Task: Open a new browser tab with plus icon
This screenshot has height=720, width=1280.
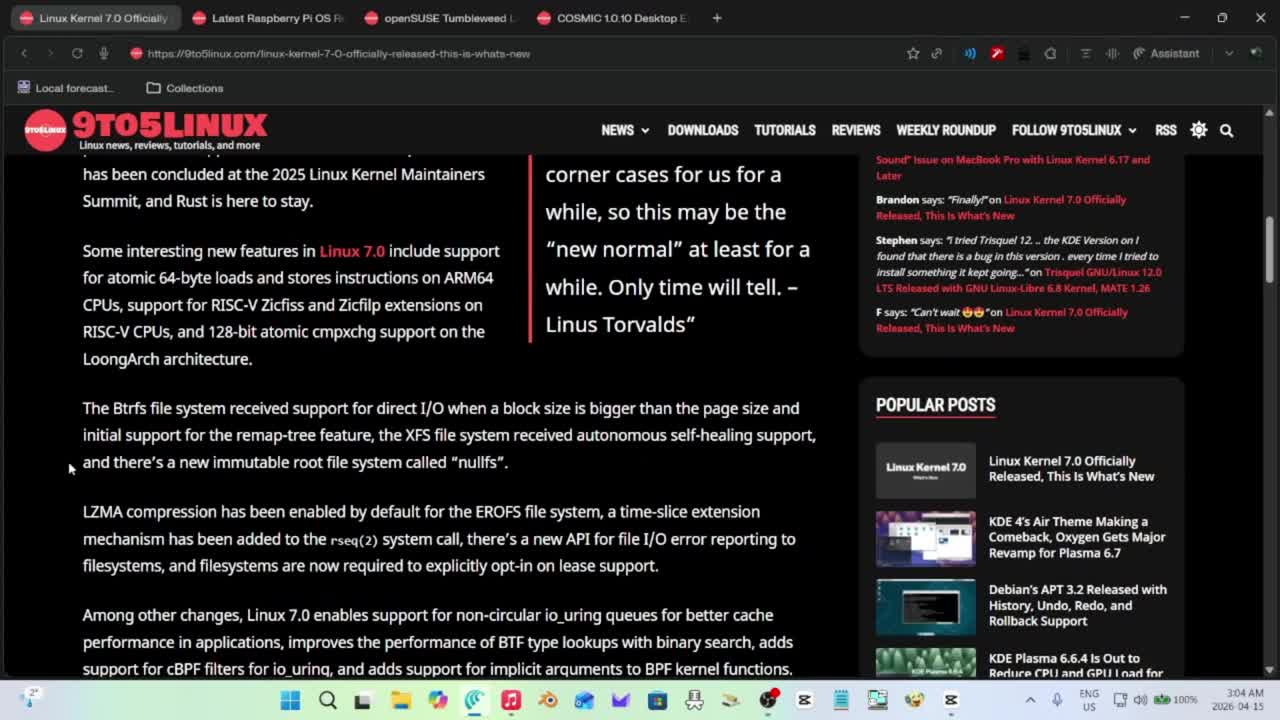Action: (716, 18)
